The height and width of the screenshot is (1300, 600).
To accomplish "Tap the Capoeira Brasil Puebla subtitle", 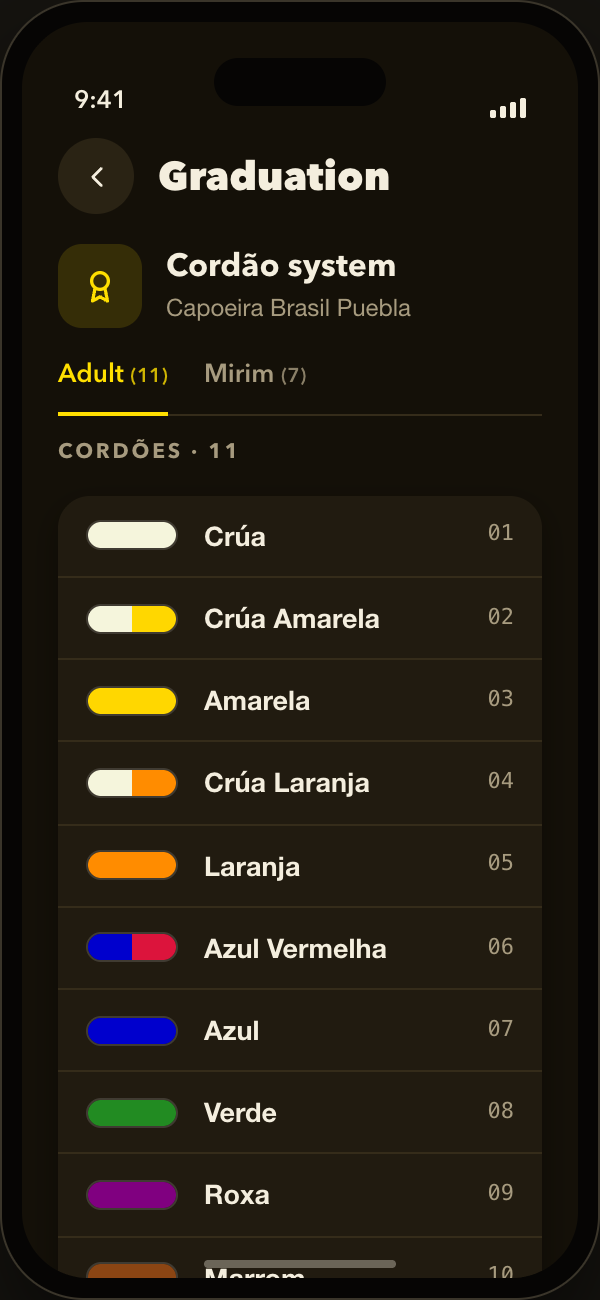I will (288, 308).
